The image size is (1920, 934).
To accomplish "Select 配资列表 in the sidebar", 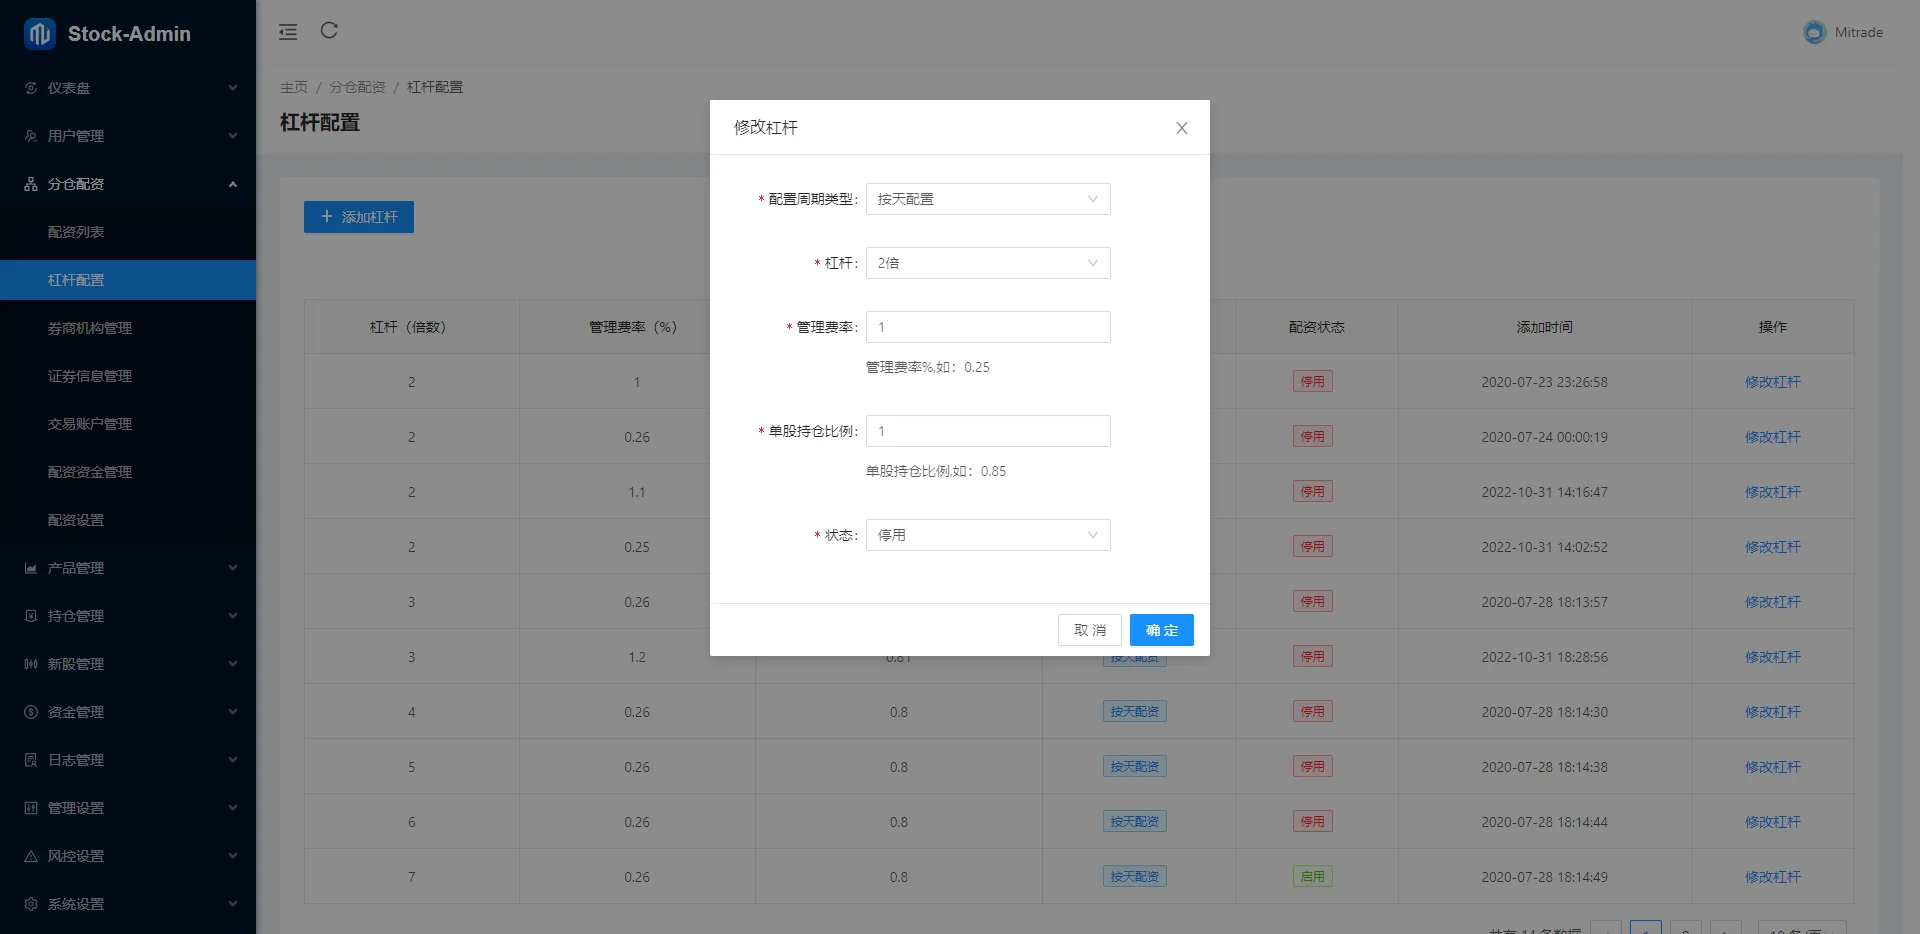I will (76, 232).
